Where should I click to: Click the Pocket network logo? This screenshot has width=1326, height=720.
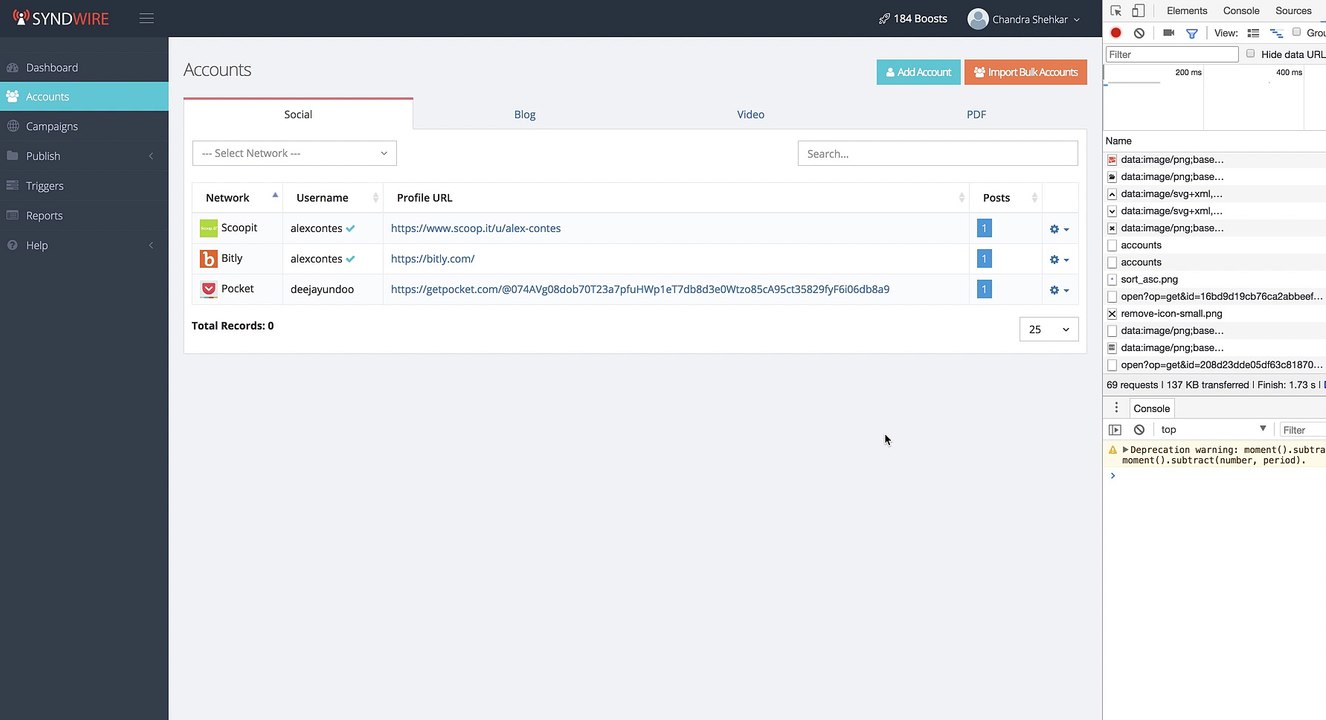click(208, 289)
